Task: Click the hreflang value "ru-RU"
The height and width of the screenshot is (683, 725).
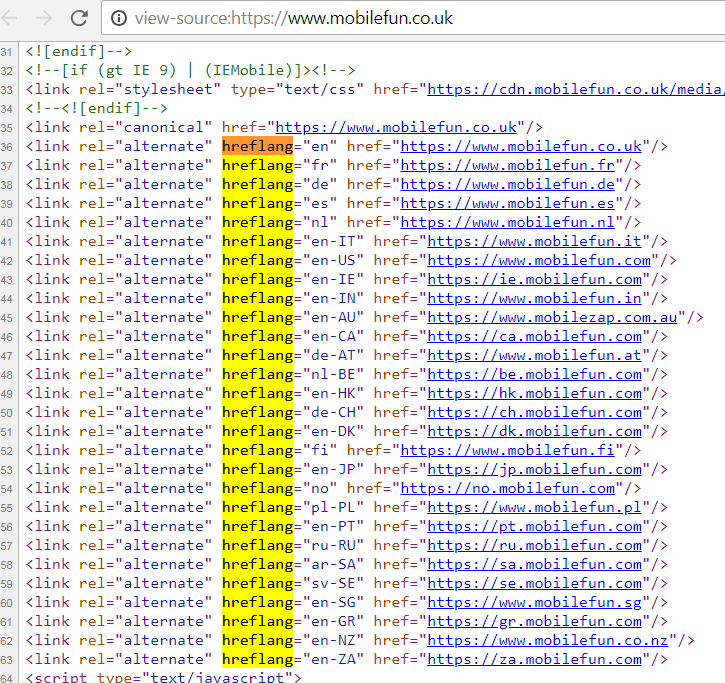Action: 333,545
